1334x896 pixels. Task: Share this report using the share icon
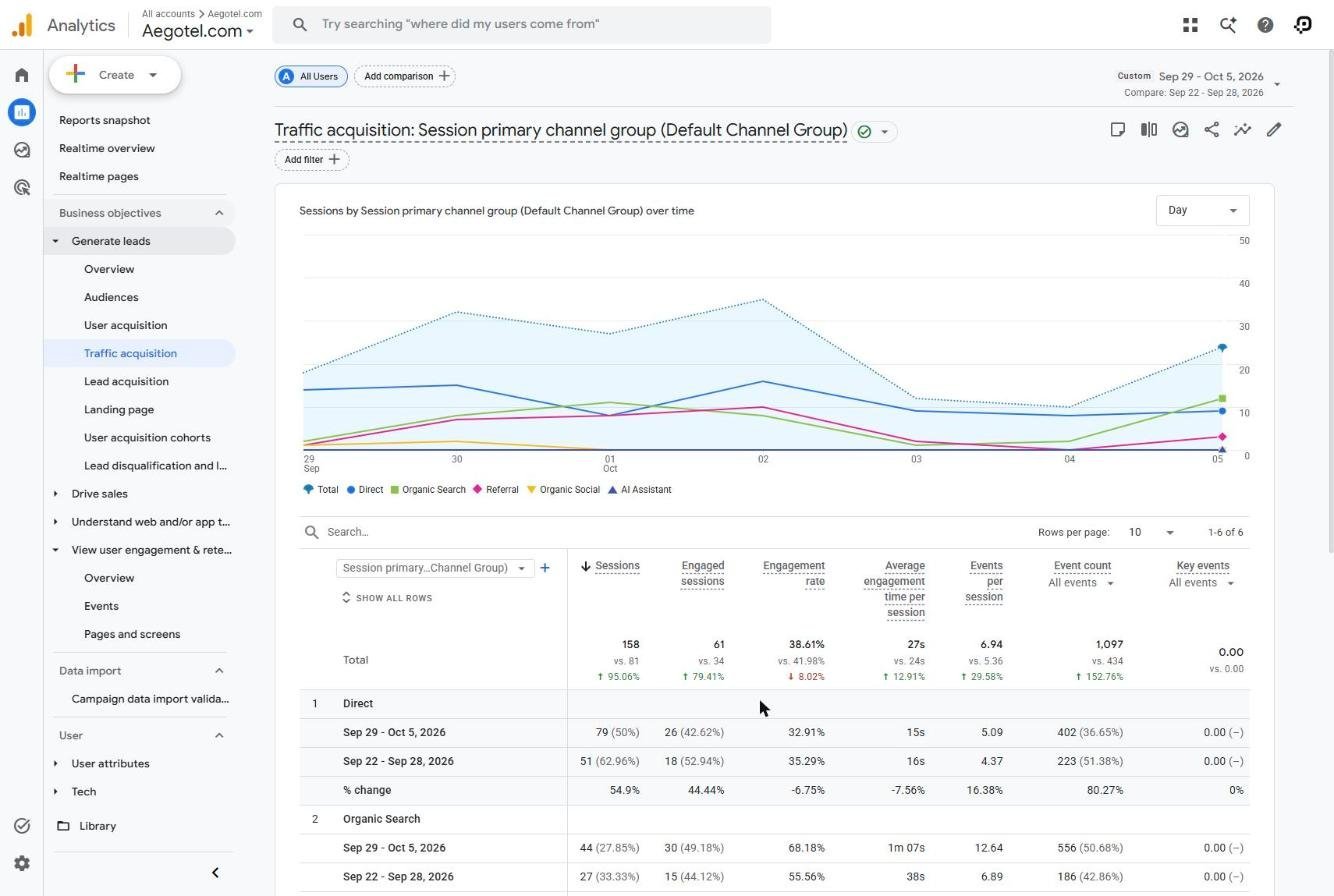[x=1211, y=130]
